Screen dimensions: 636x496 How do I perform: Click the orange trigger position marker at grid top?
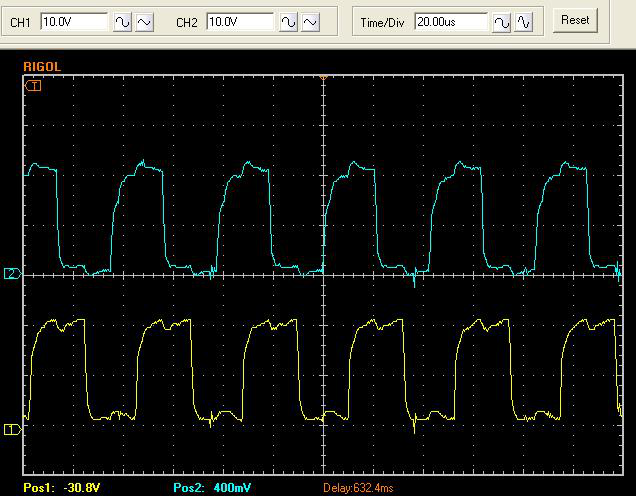pyautogui.click(x=323, y=77)
